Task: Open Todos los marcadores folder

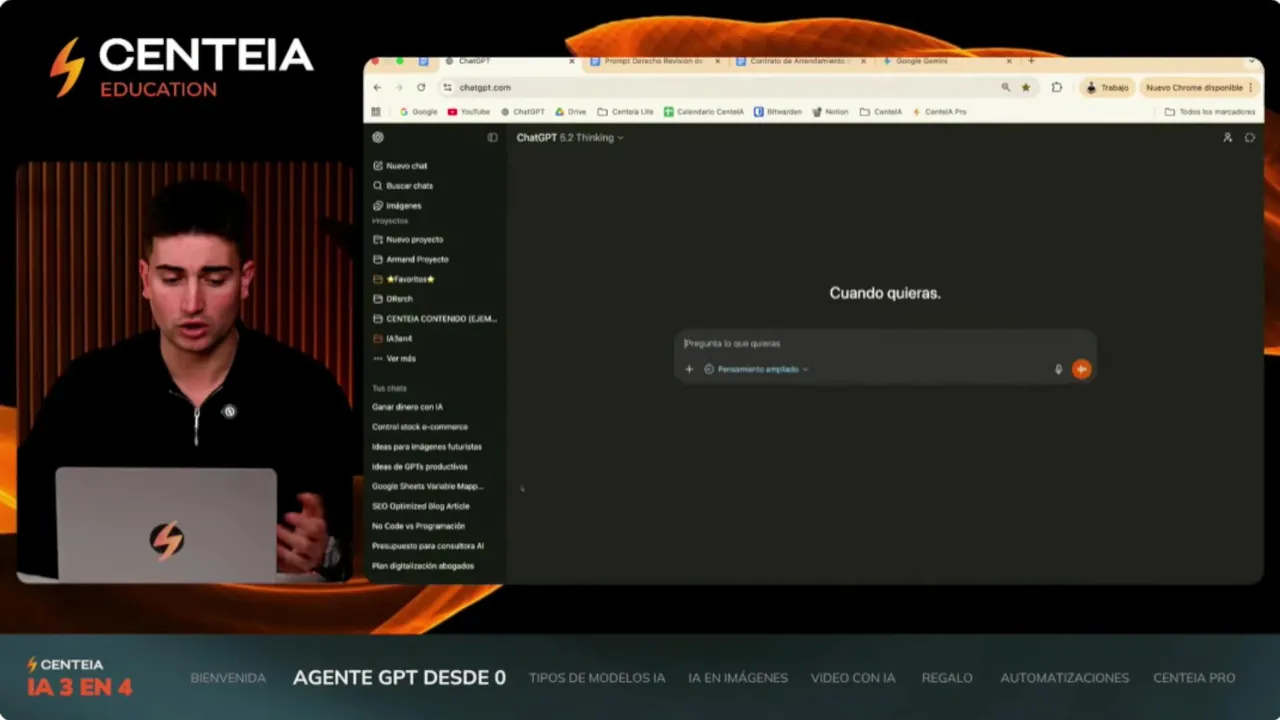Action: [1210, 112]
